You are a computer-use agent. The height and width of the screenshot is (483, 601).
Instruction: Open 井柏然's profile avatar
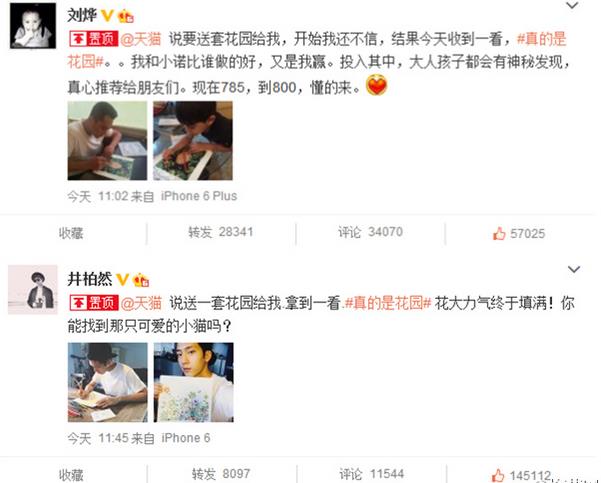pos(33,289)
